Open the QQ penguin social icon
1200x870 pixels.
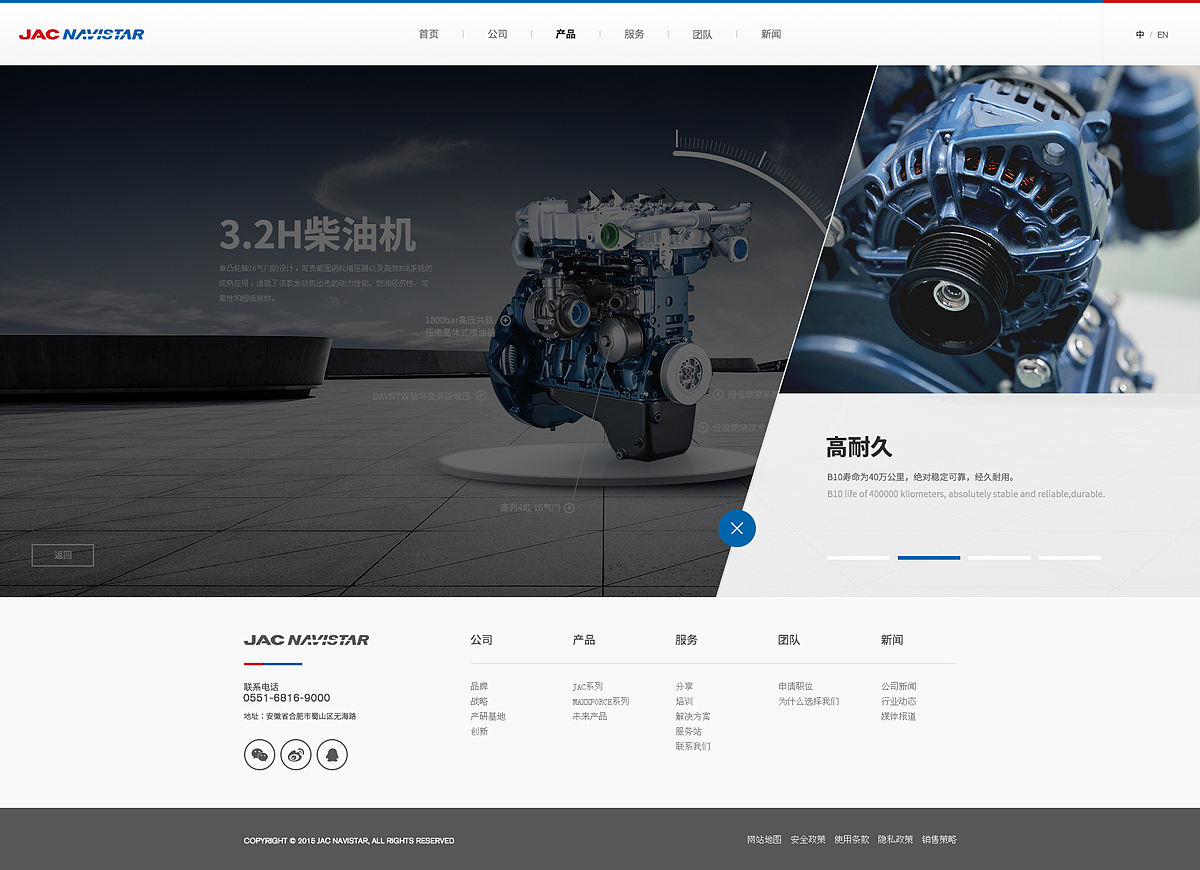click(x=332, y=754)
